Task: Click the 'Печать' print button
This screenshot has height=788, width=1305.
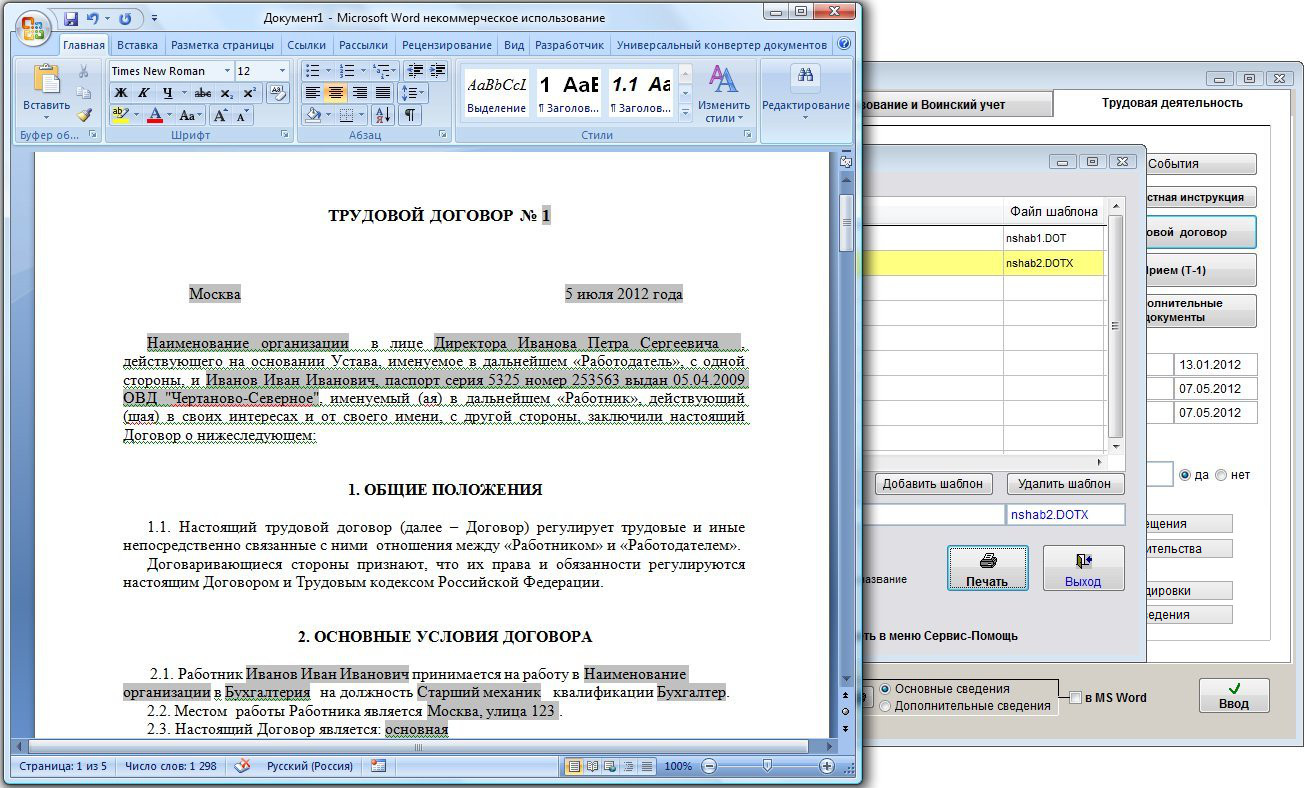Action: coord(987,568)
